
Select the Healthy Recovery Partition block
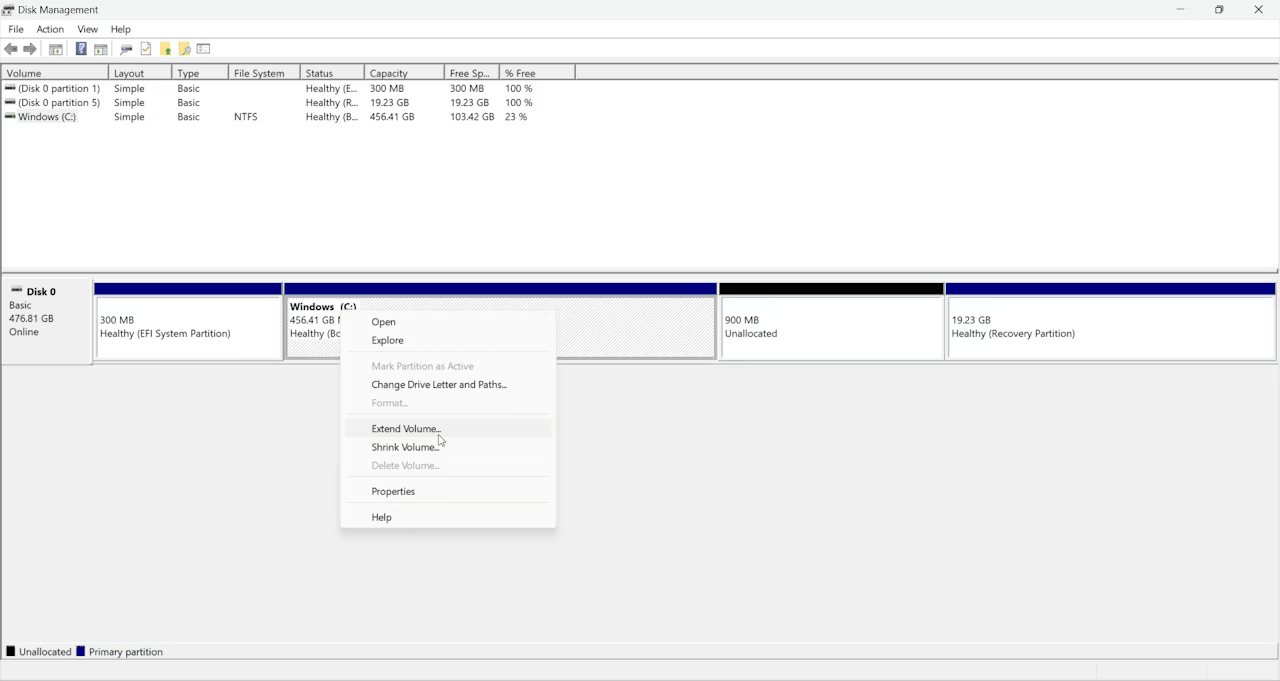click(1108, 327)
